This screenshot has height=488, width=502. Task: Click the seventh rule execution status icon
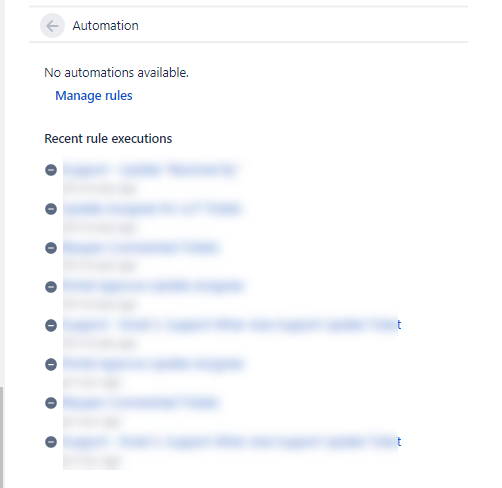coord(51,403)
